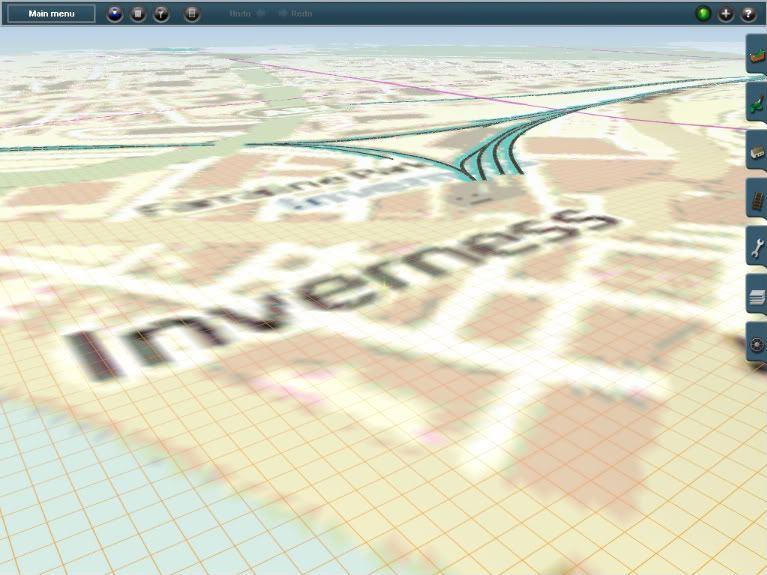Toggle the green indicator light button
The width and height of the screenshot is (767, 575).
click(703, 14)
